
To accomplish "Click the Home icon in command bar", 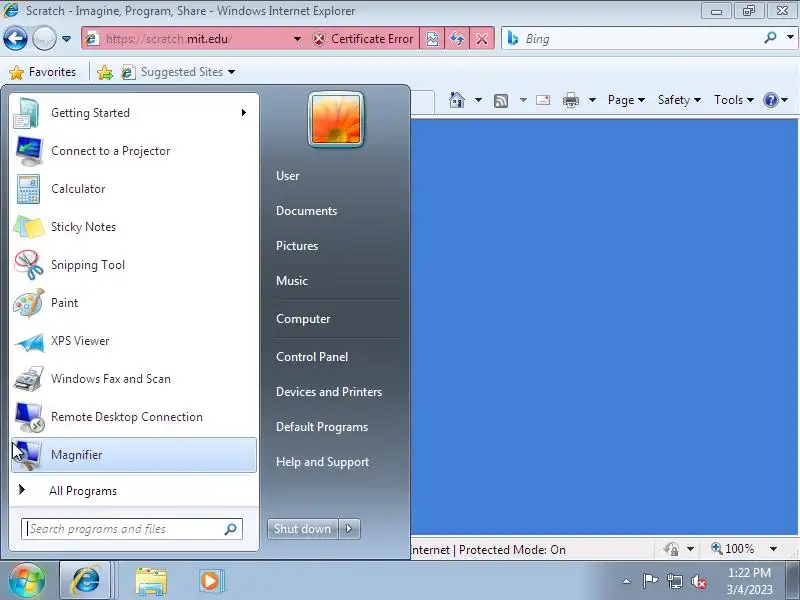I will [457, 100].
